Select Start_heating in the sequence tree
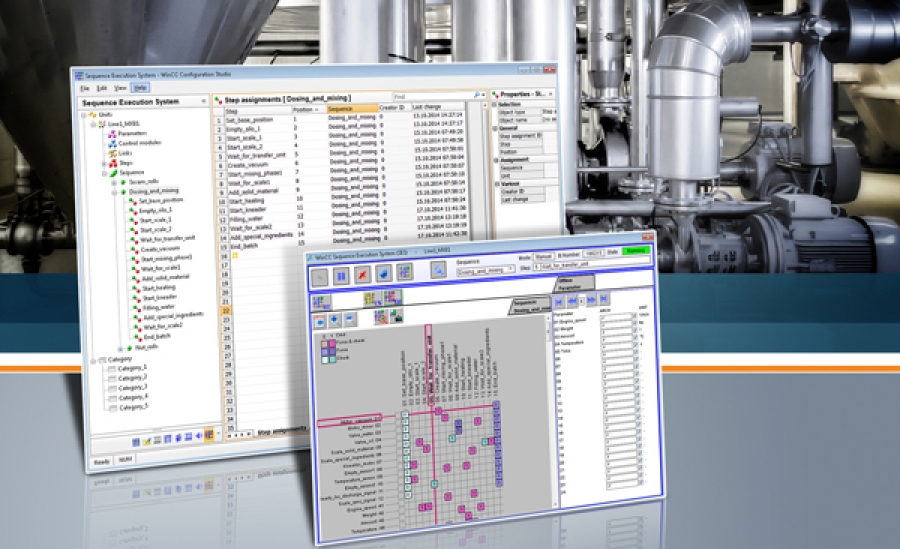This screenshot has width=900, height=549. click(x=161, y=287)
